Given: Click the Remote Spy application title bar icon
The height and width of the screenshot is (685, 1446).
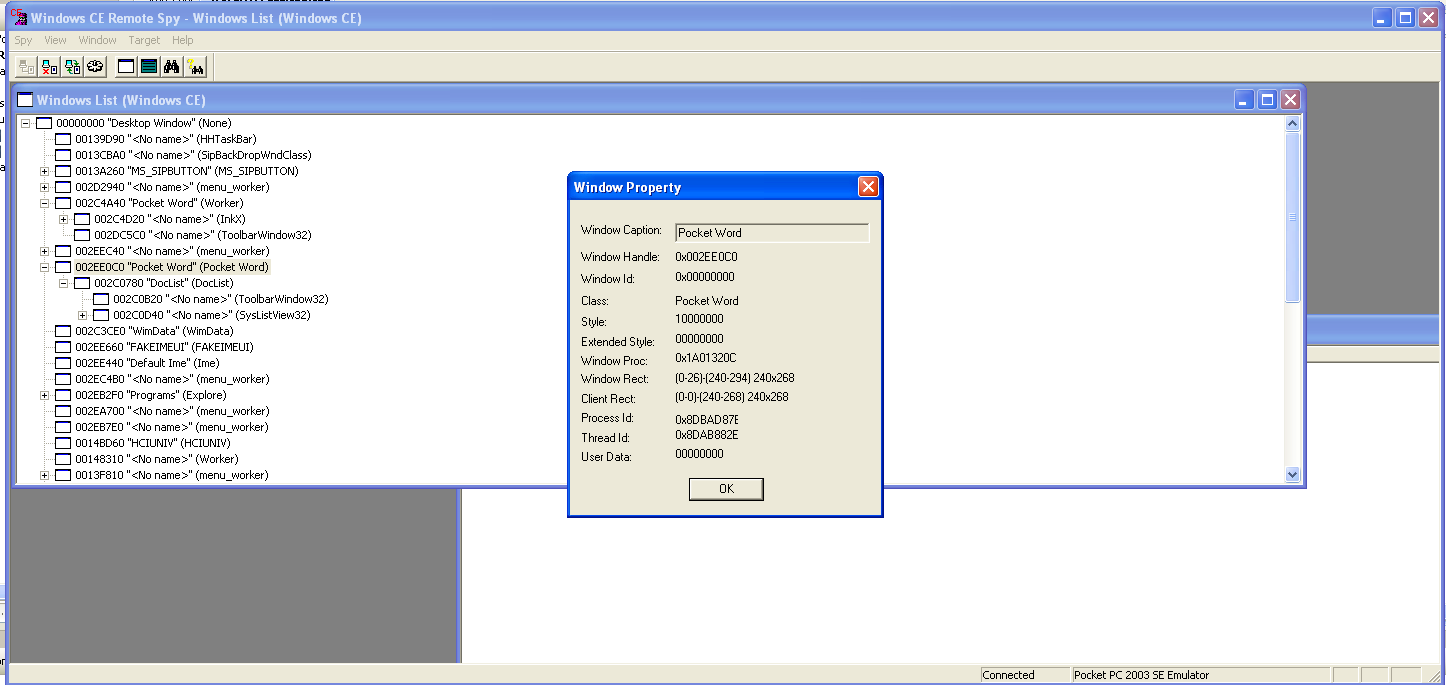Looking at the screenshot, I should click(x=18, y=17).
